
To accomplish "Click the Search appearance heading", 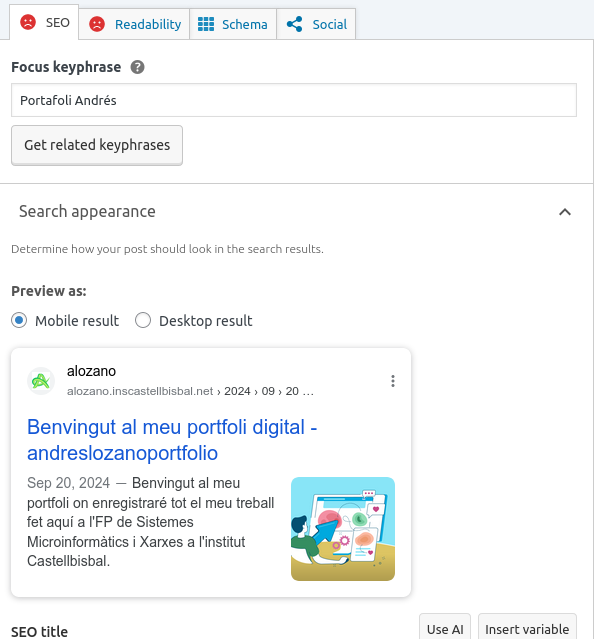I will pos(87,212).
